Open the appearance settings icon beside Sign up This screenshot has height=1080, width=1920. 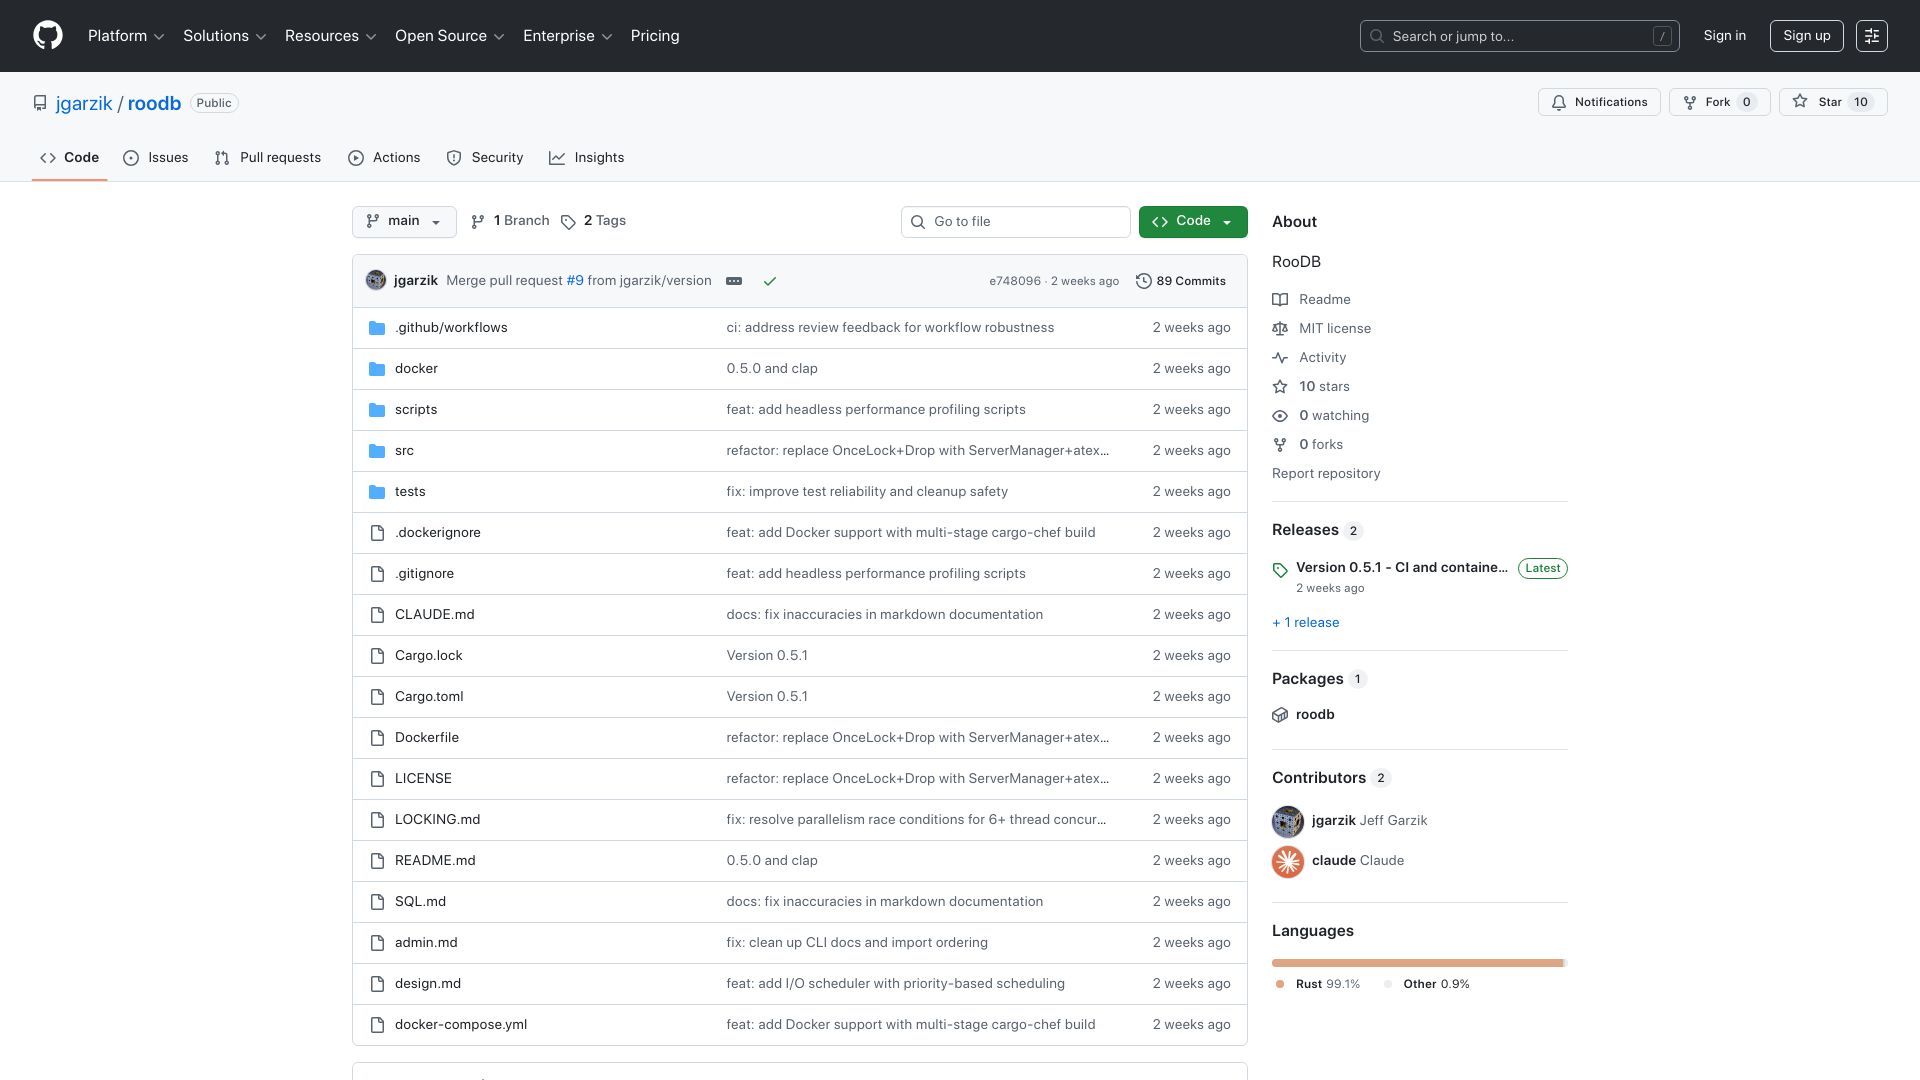[x=1871, y=36]
